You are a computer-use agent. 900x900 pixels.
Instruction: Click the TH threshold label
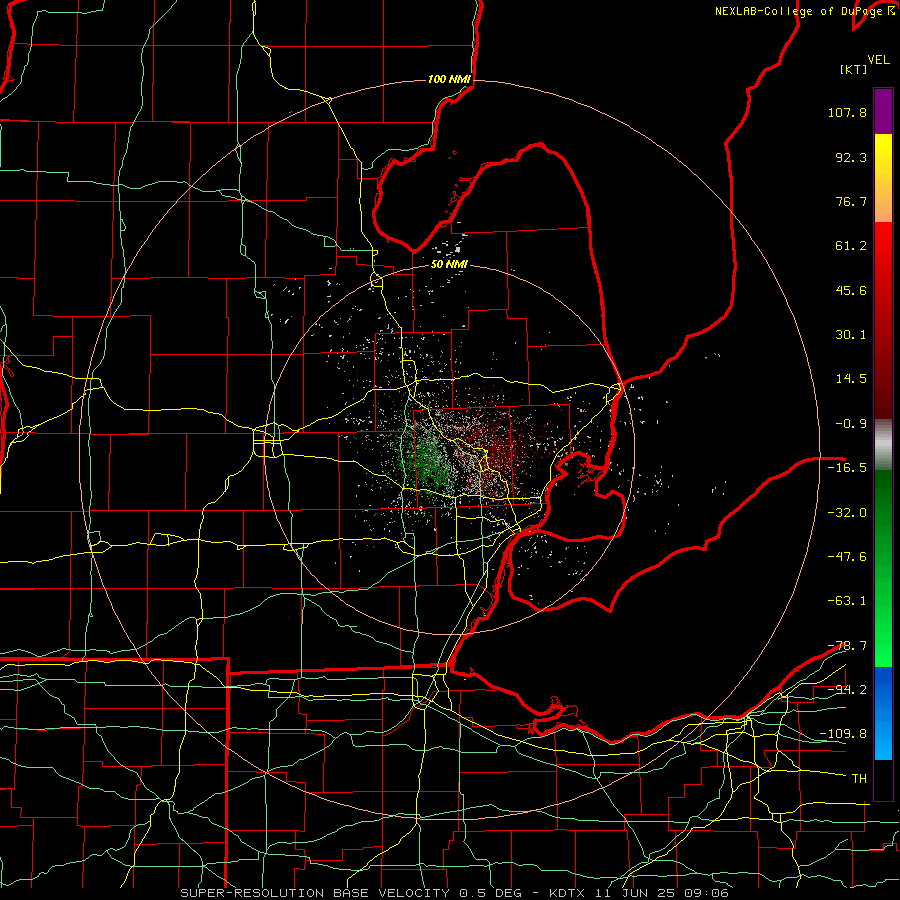pos(859,779)
